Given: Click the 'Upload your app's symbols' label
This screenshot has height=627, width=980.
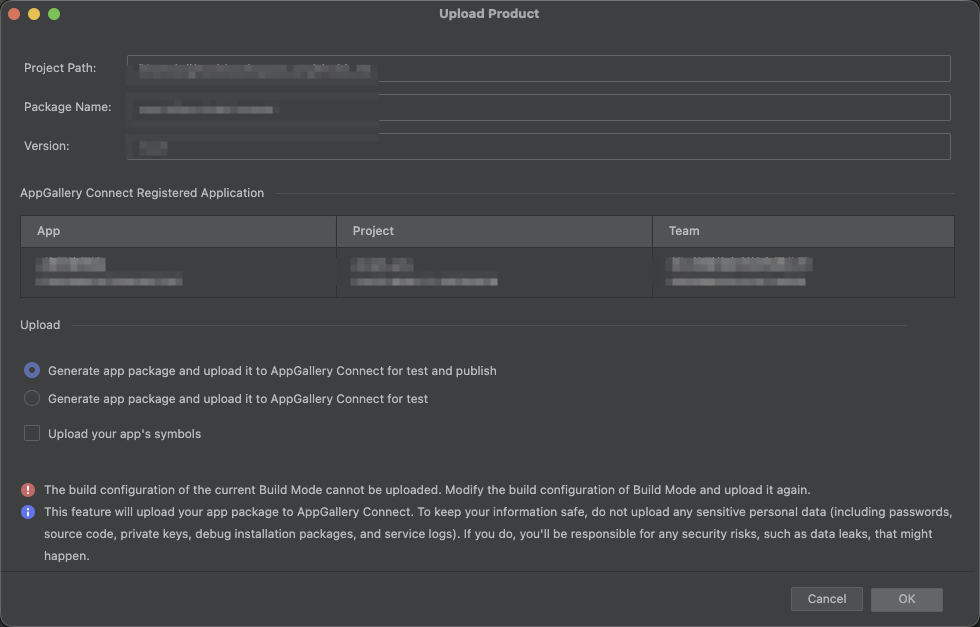Looking at the screenshot, I should pos(124,434).
